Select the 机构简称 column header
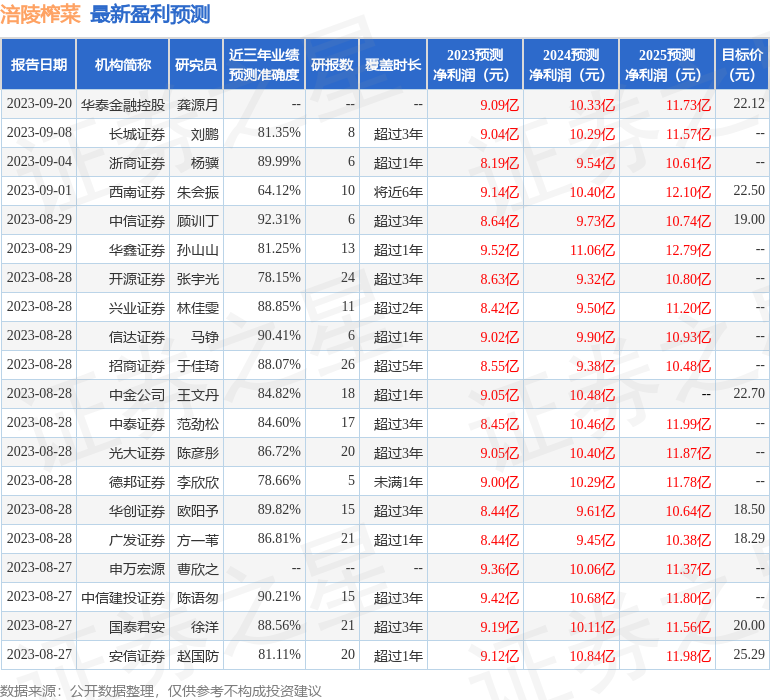 click(123, 64)
